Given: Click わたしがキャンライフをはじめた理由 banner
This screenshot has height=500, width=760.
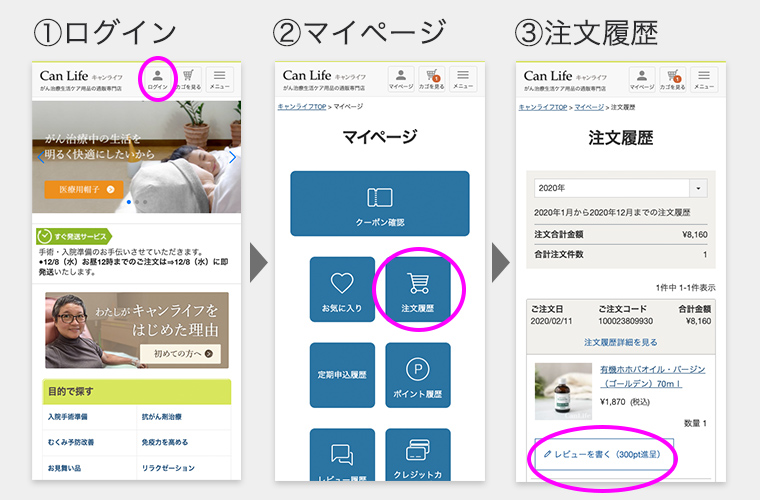Looking at the screenshot, I should click(137, 330).
